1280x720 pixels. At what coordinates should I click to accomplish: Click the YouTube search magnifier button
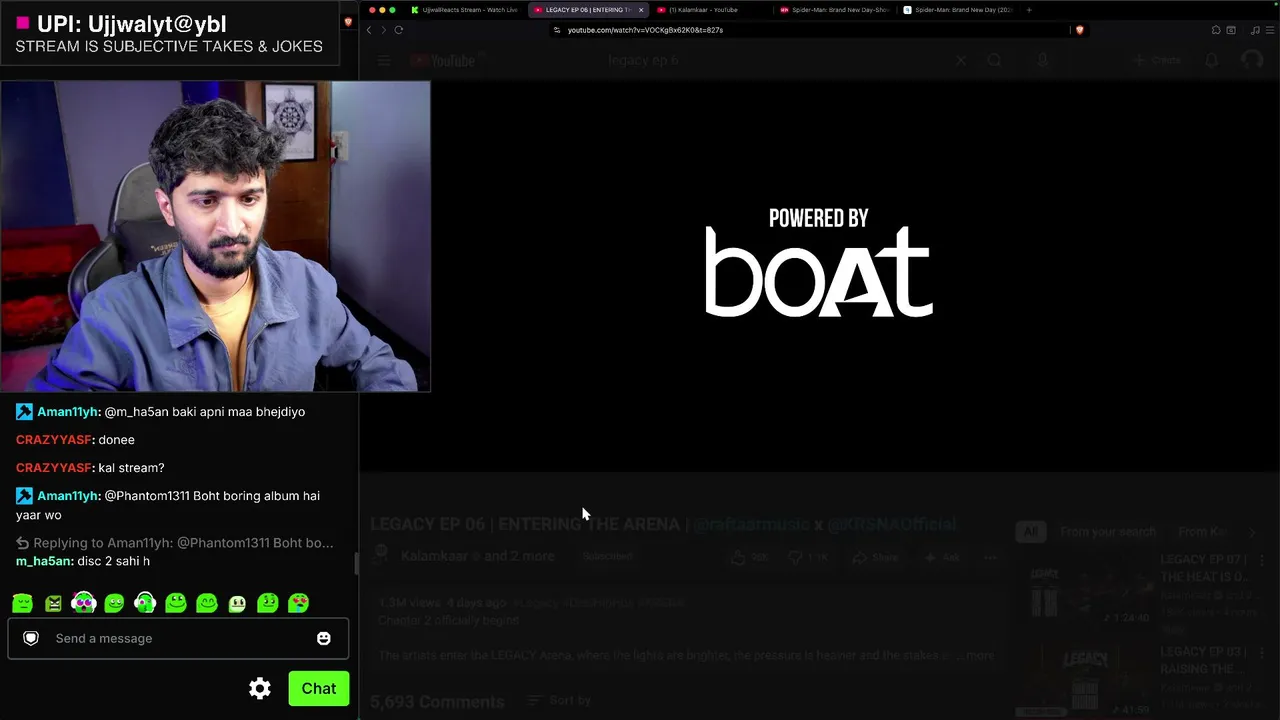coord(994,61)
